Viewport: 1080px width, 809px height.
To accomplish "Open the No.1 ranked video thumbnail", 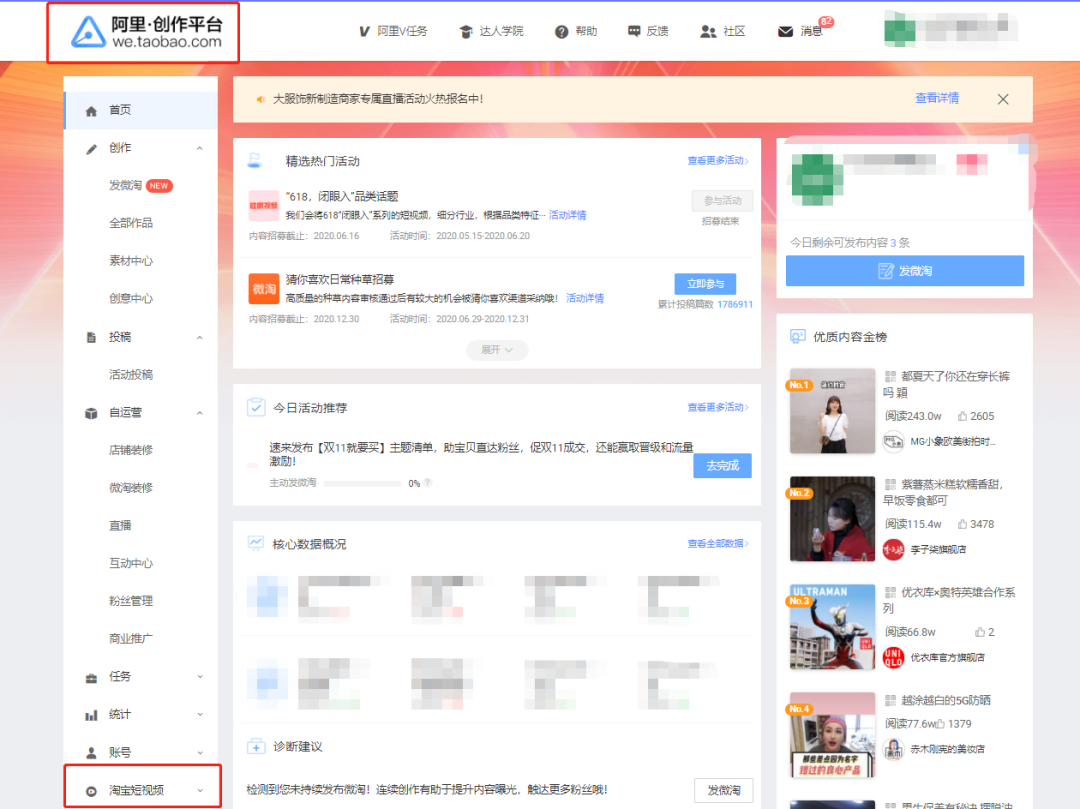I will coord(832,411).
